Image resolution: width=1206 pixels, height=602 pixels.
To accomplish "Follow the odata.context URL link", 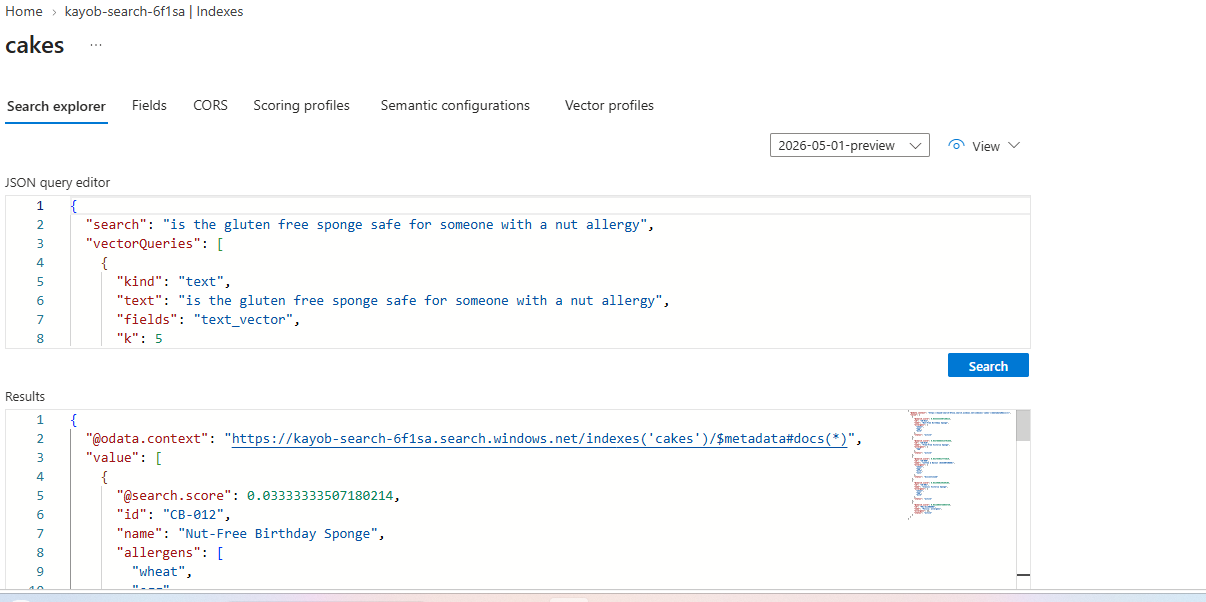I will tap(540, 438).
